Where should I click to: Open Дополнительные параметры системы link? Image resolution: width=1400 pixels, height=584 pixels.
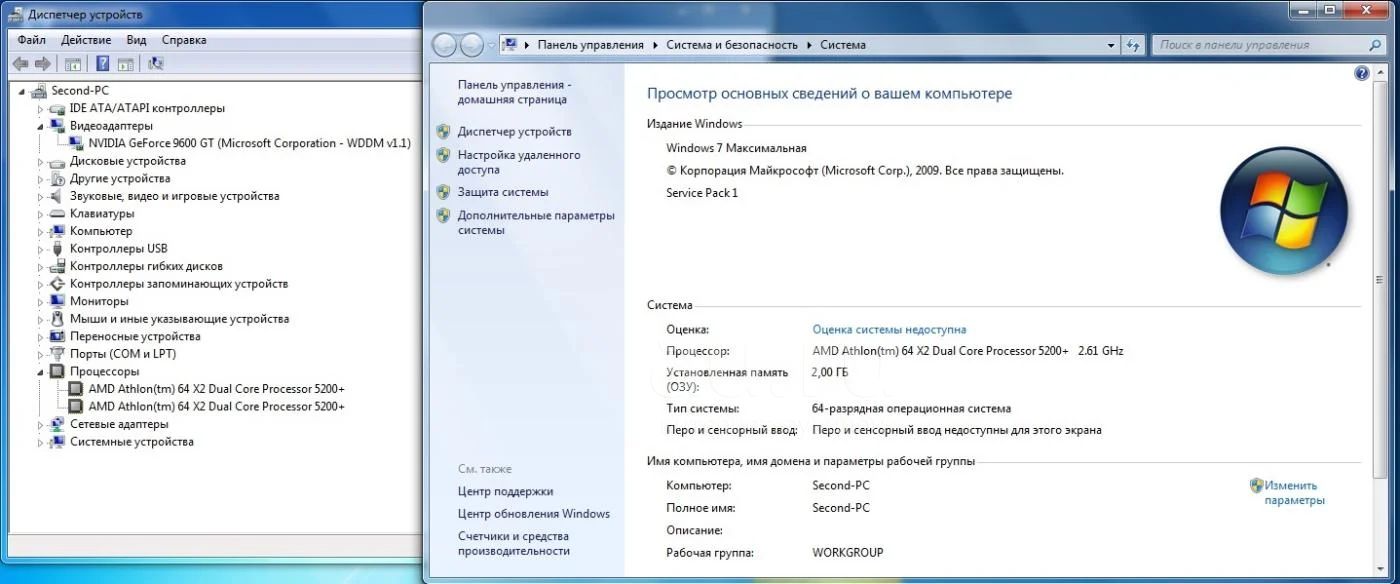pyautogui.click(x=536, y=222)
